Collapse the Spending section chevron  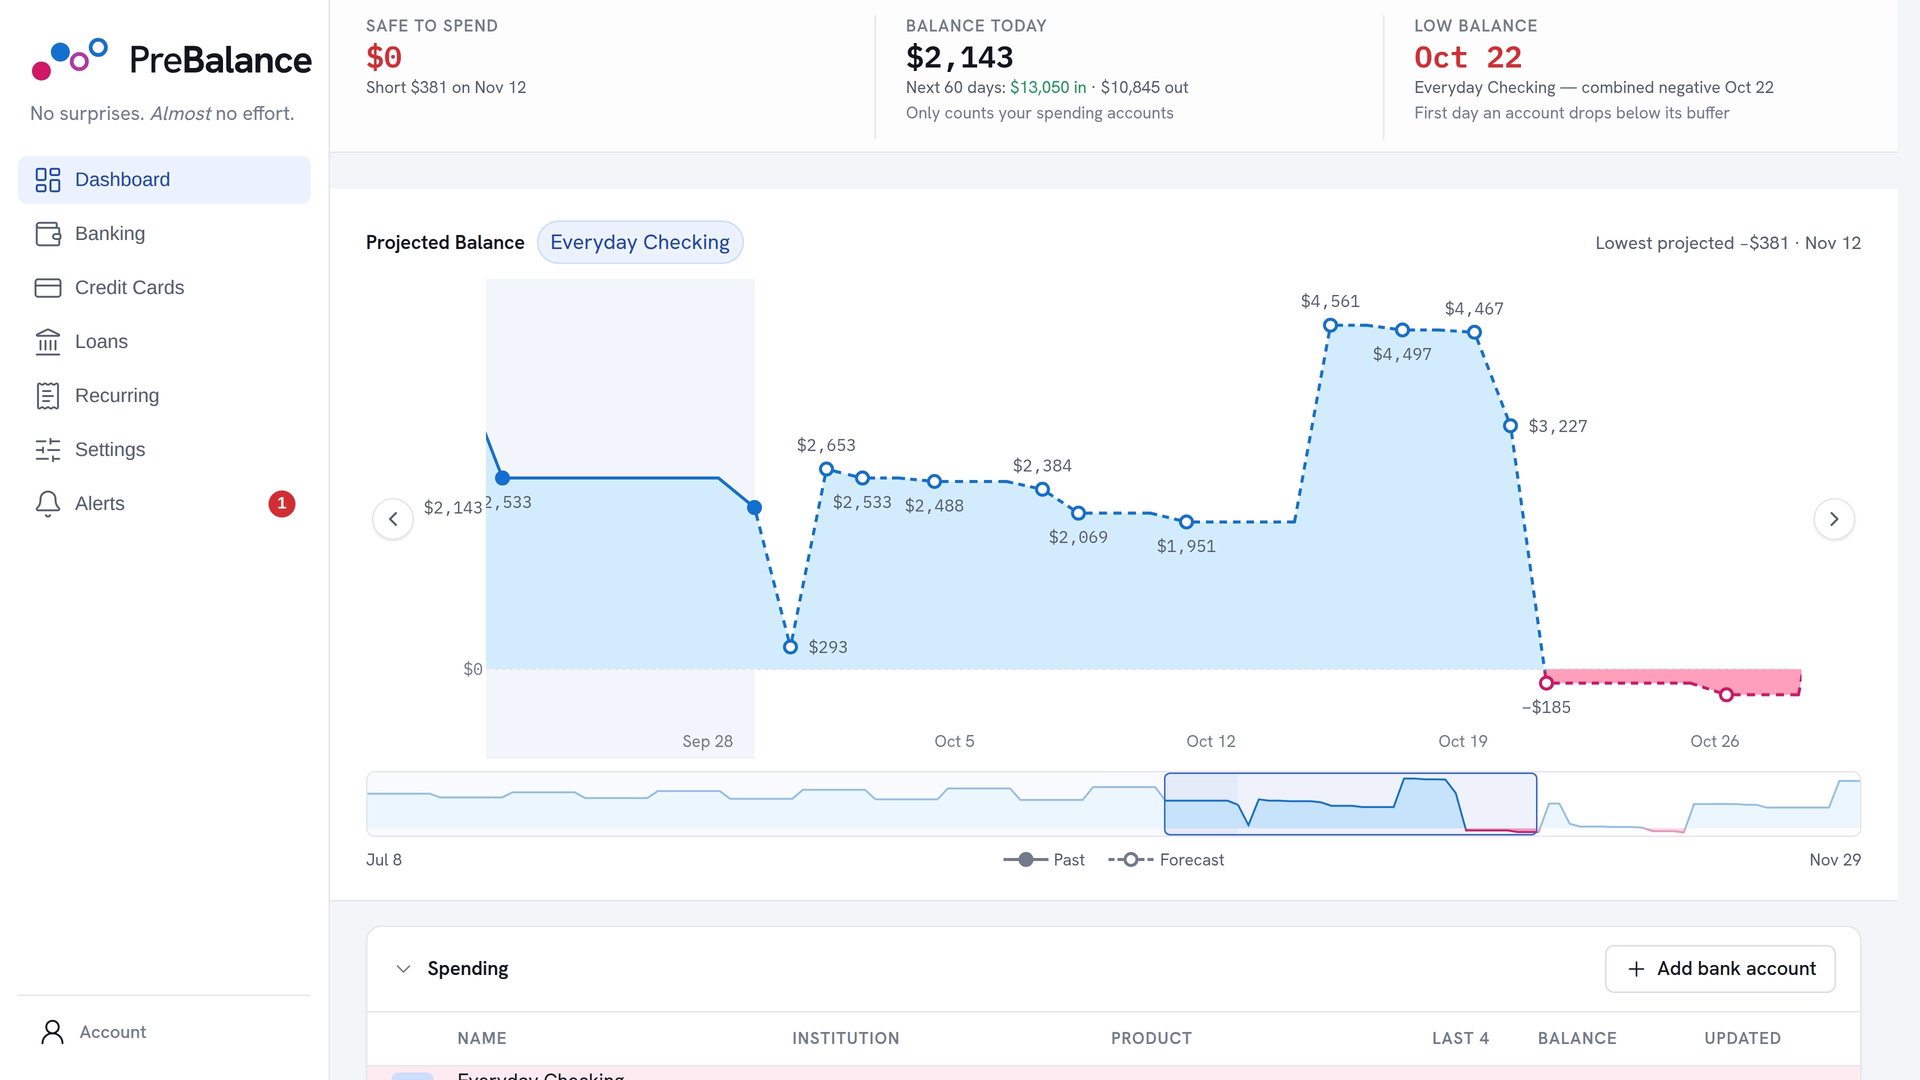pos(403,969)
